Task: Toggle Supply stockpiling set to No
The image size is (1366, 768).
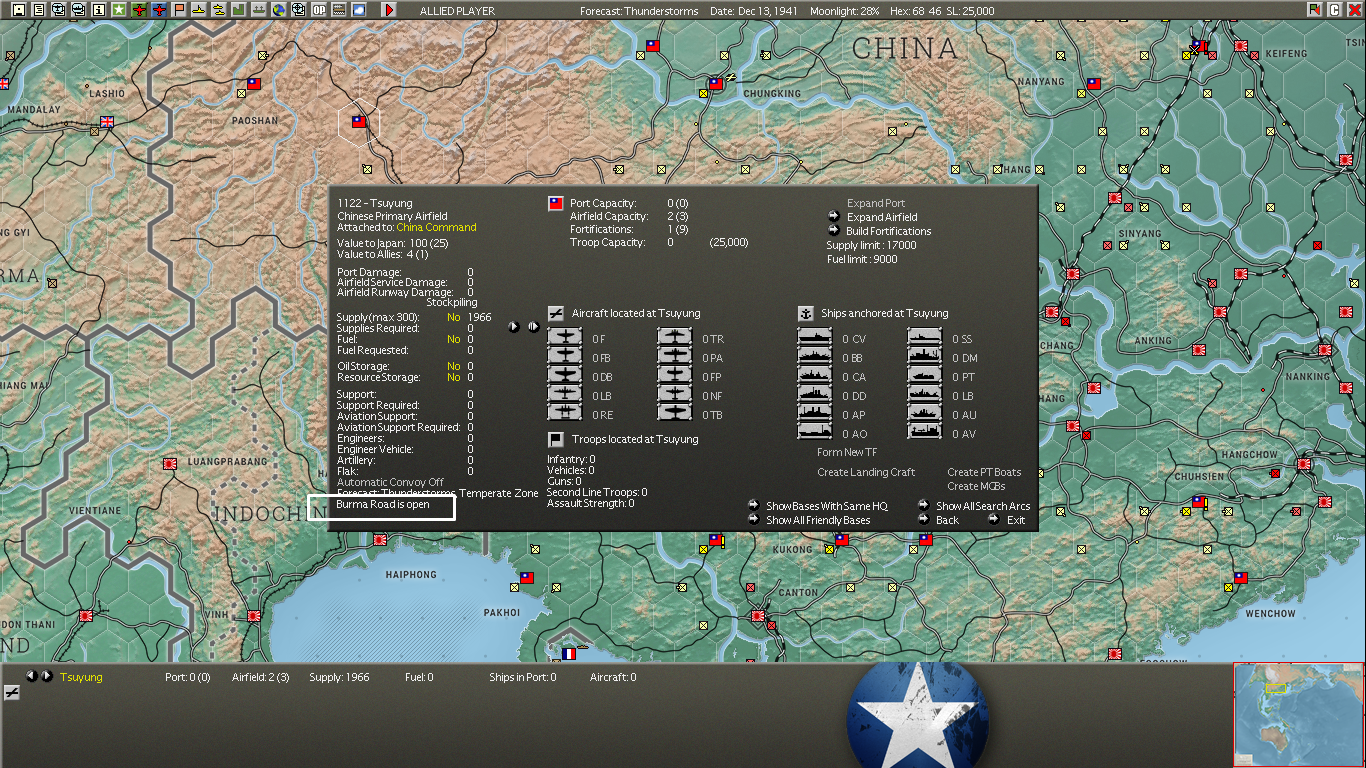Action: pos(454,317)
